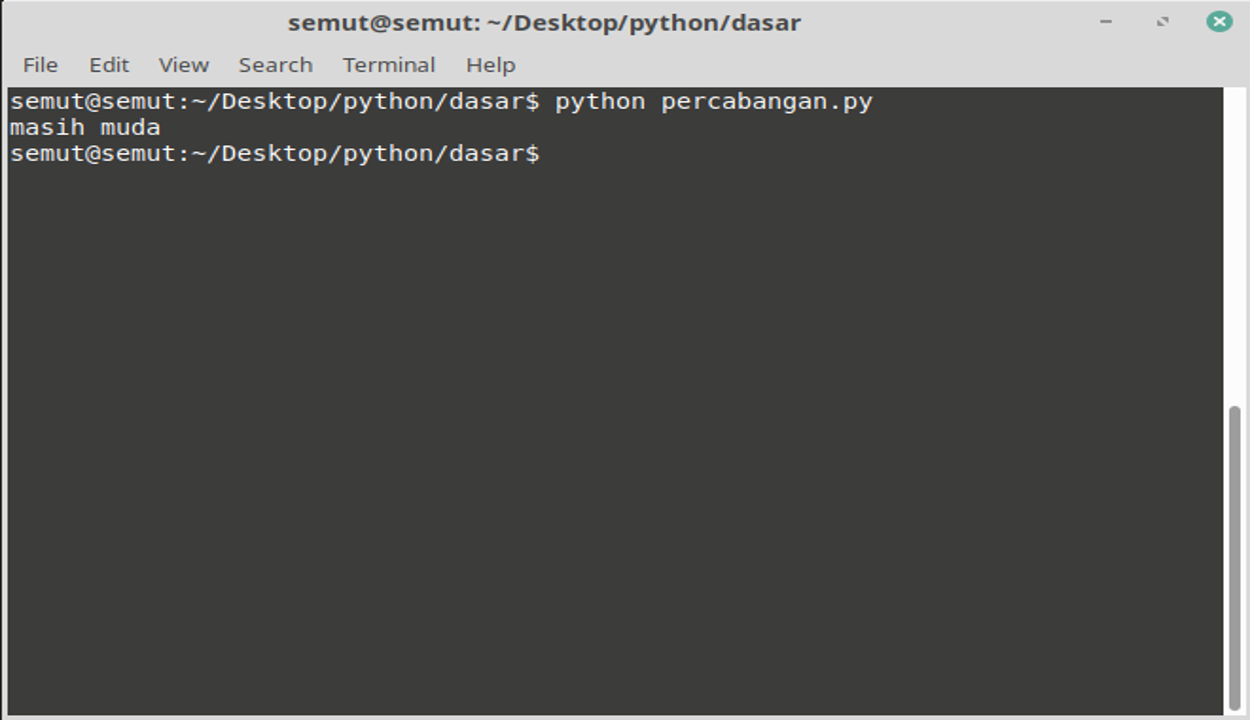Open the View menu
This screenshot has width=1250, height=720.
point(183,65)
